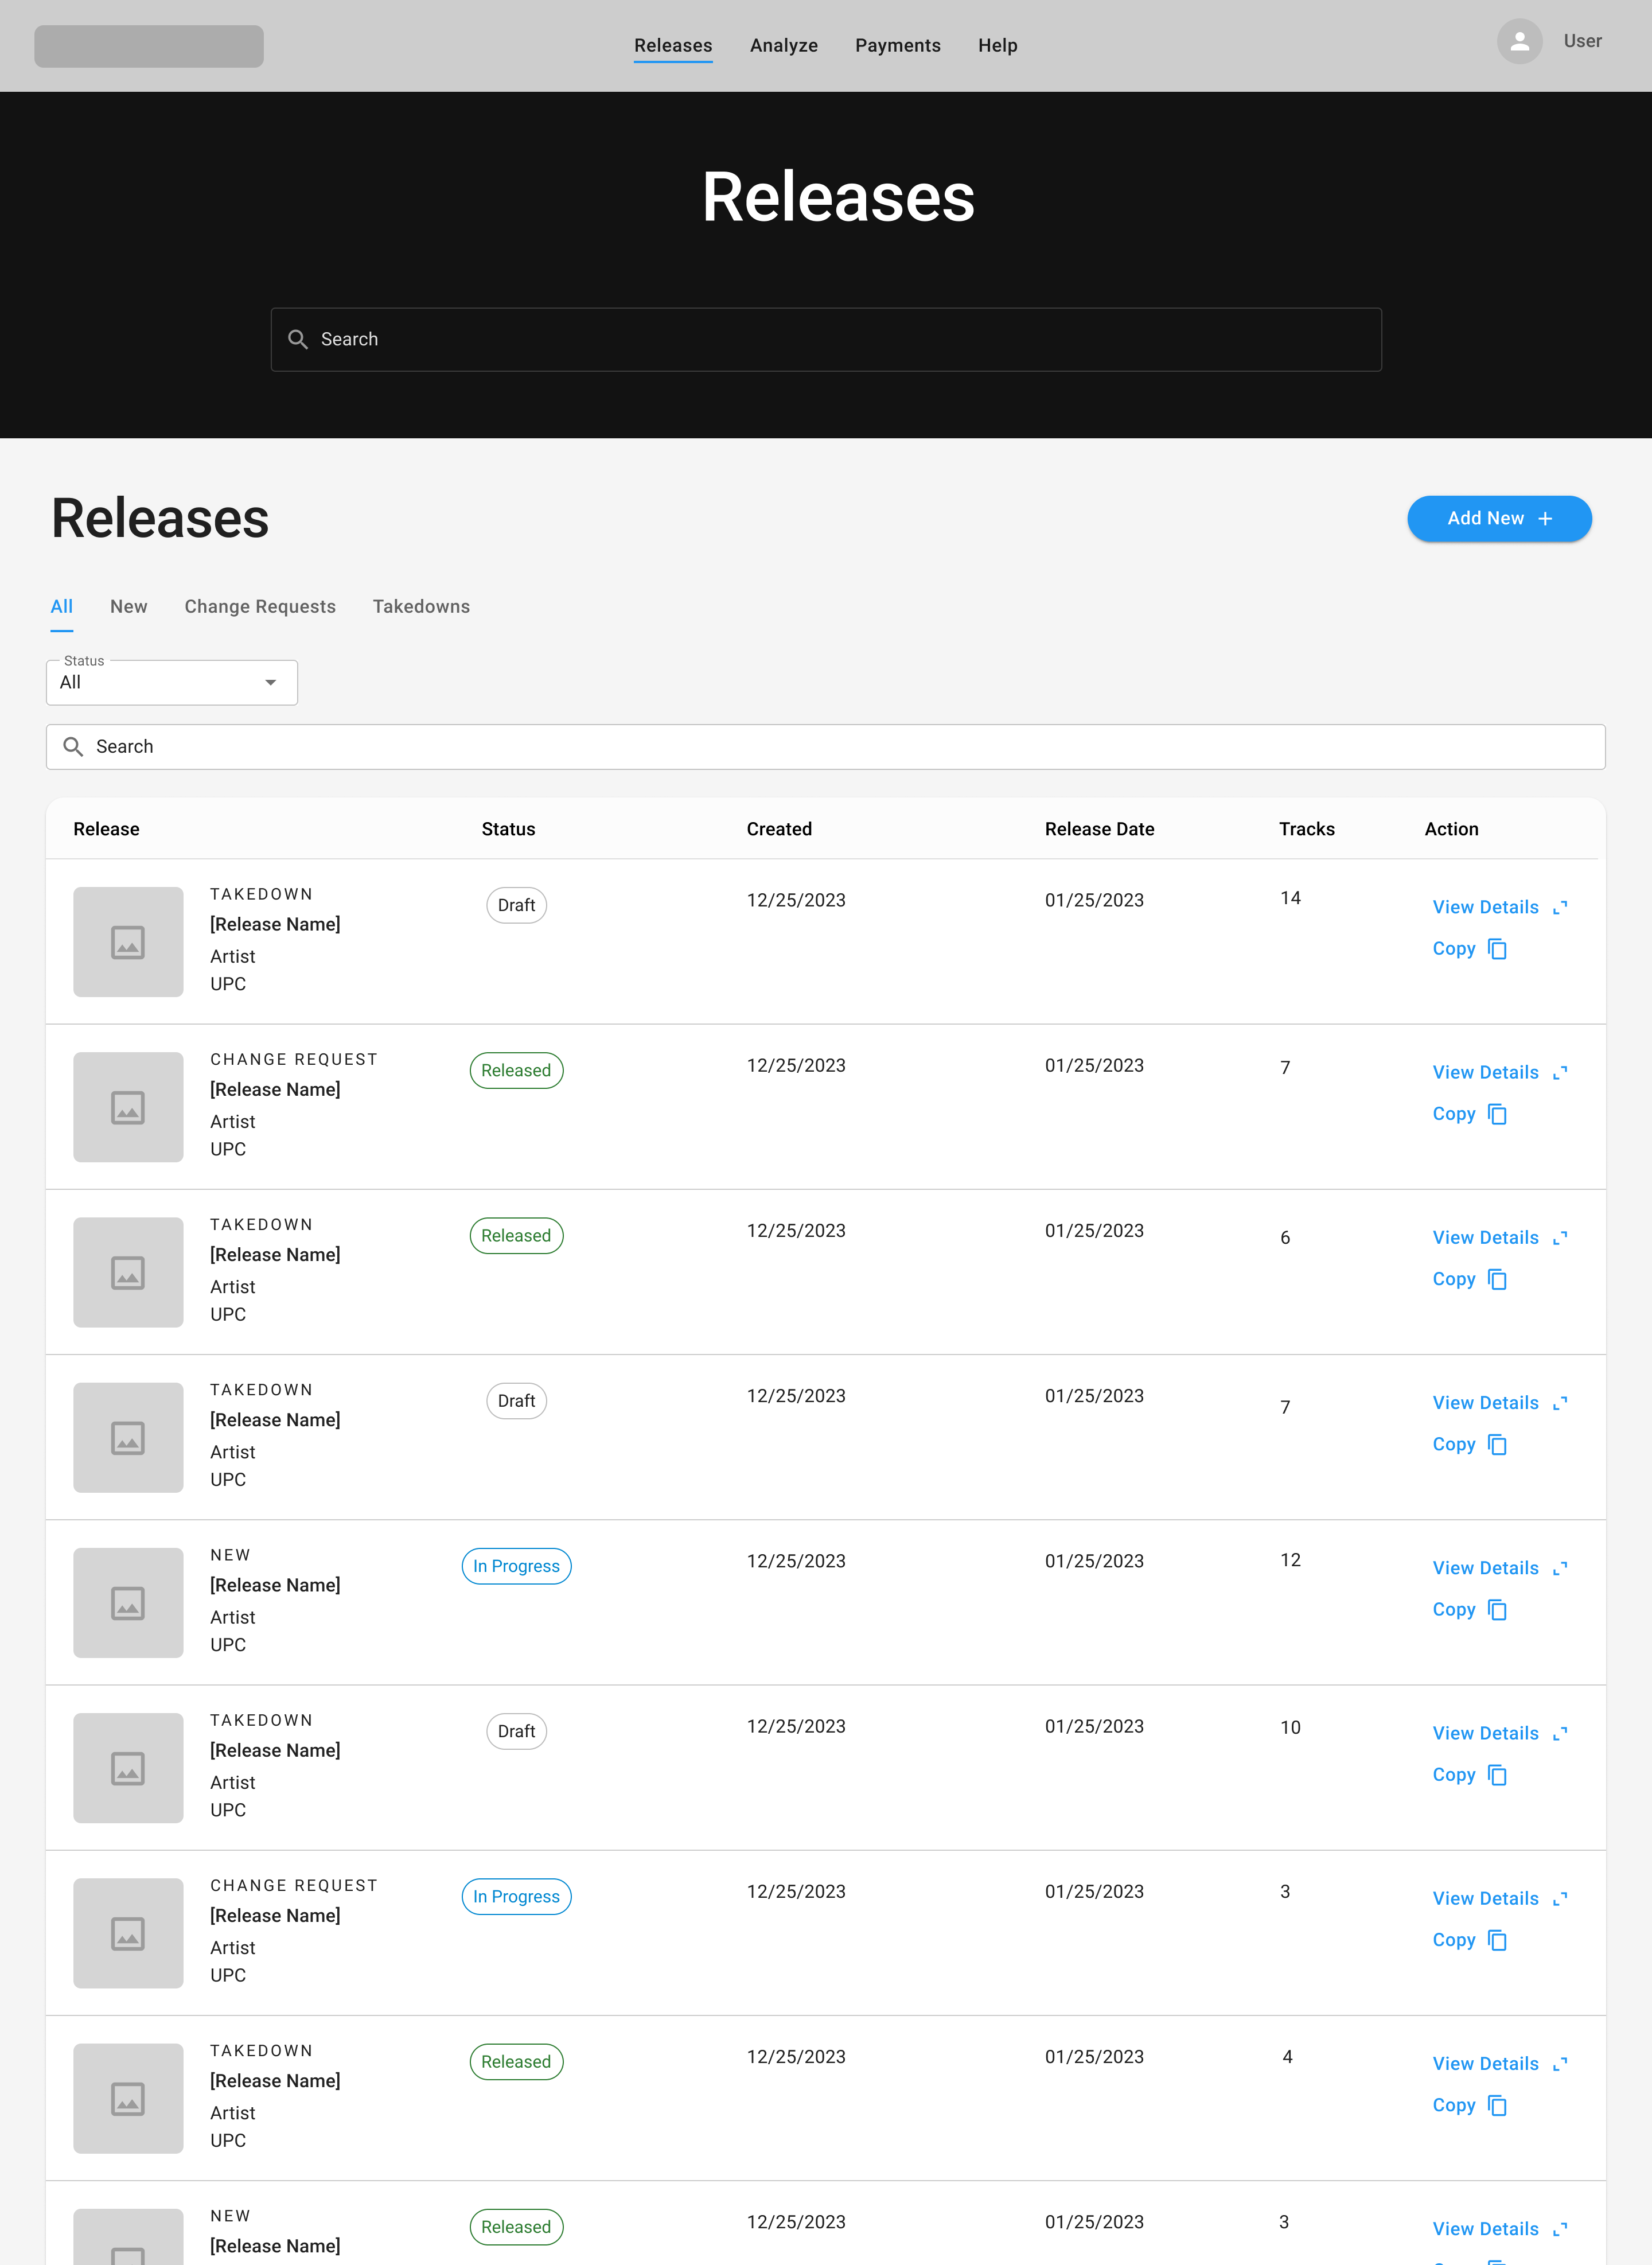
Task: Click View Details for the 6-track release
Action: tap(1485, 1238)
